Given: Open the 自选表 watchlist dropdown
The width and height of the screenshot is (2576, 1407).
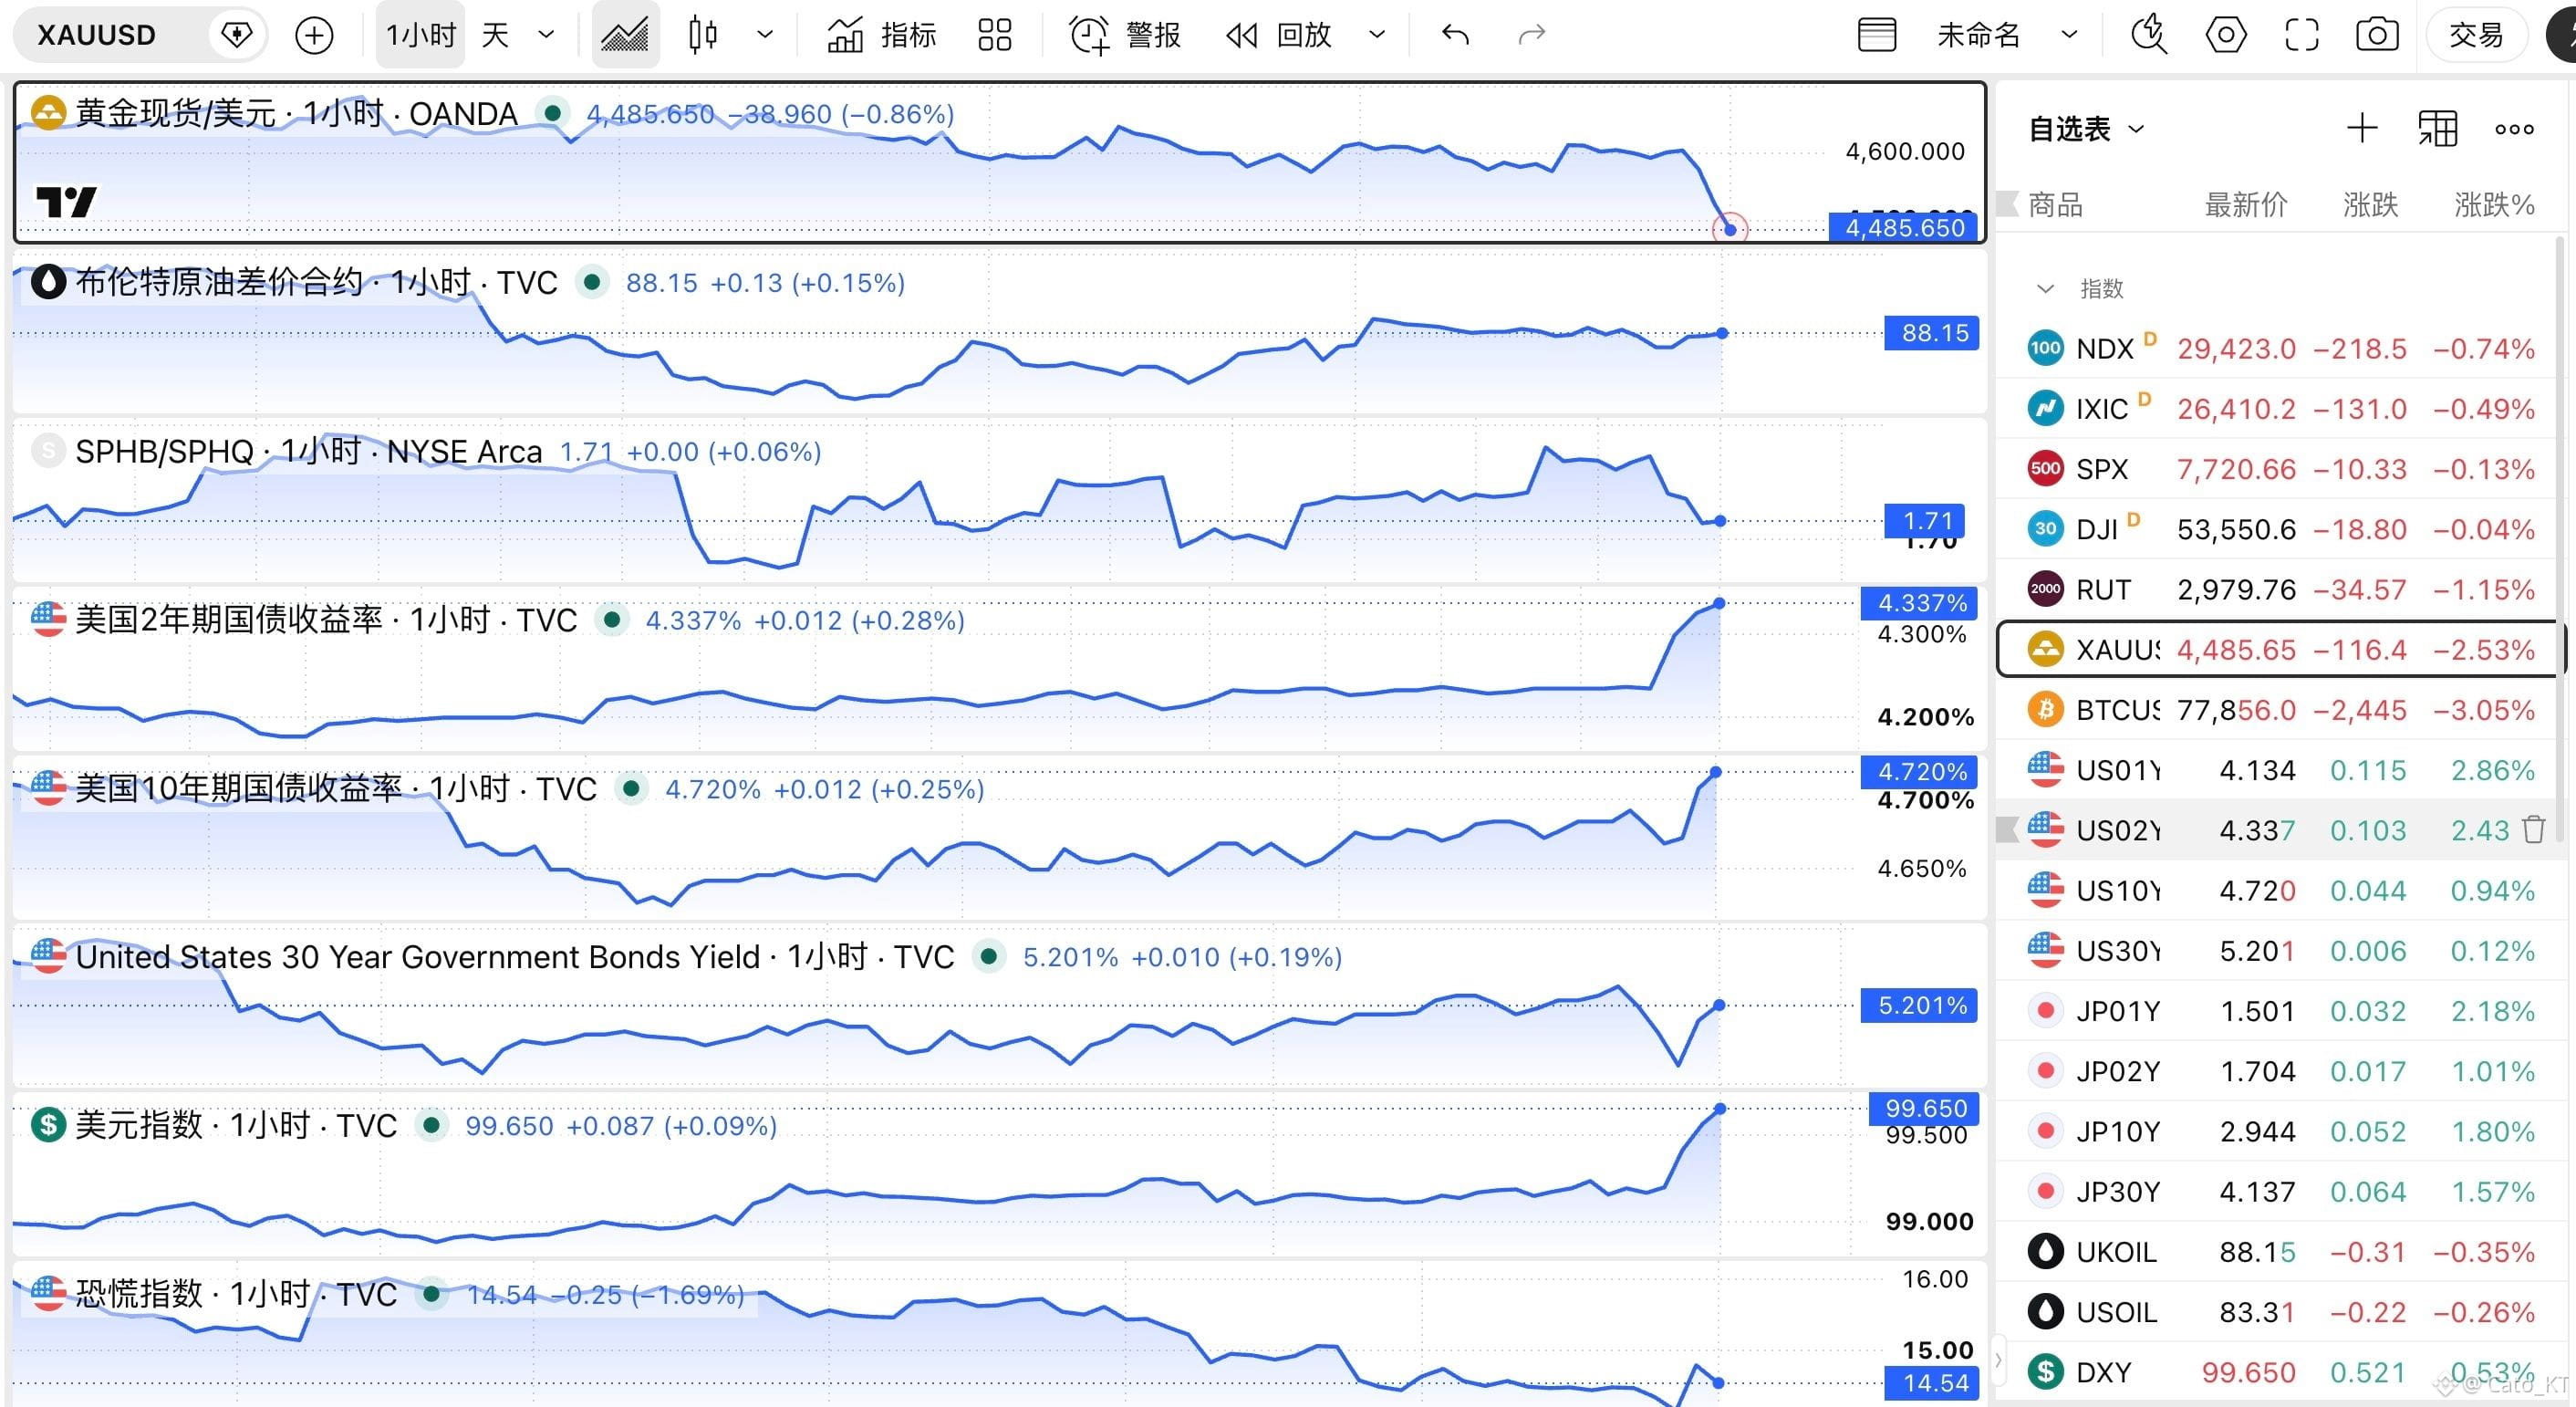Looking at the screenshot, I should click(2087, 129).
